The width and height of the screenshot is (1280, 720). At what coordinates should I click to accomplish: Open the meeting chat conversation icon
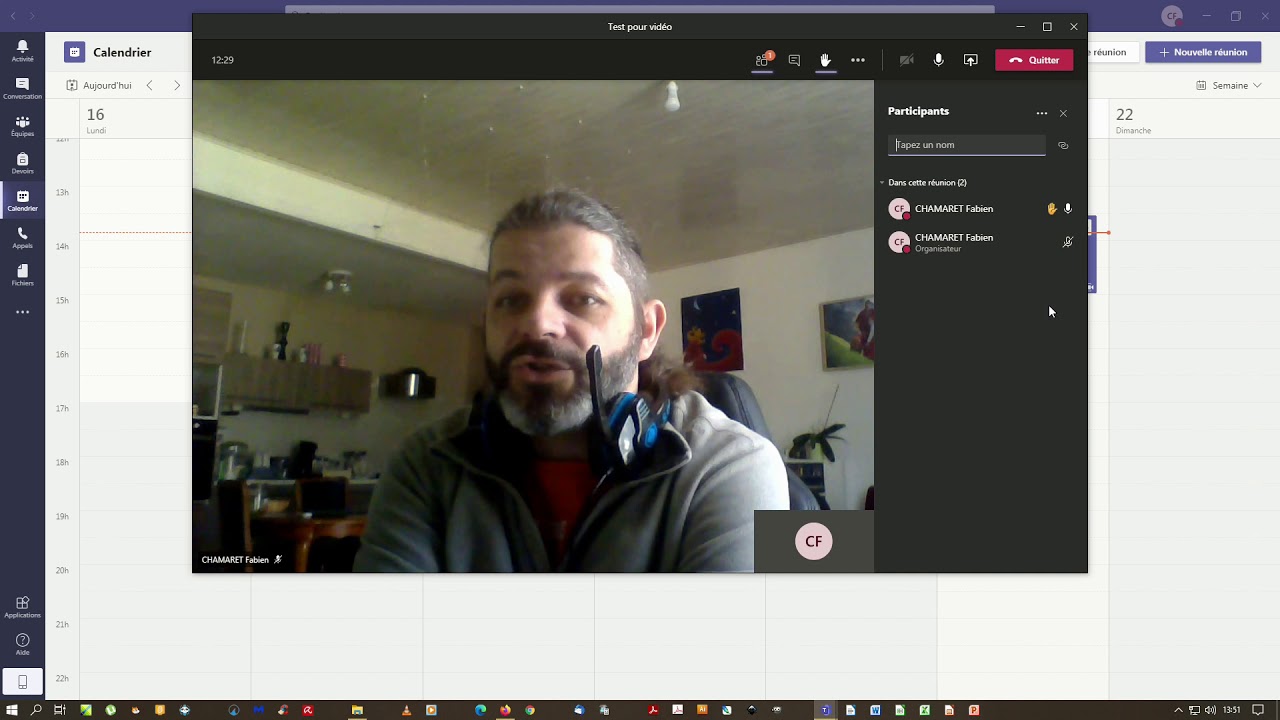[x=794, y=60]
